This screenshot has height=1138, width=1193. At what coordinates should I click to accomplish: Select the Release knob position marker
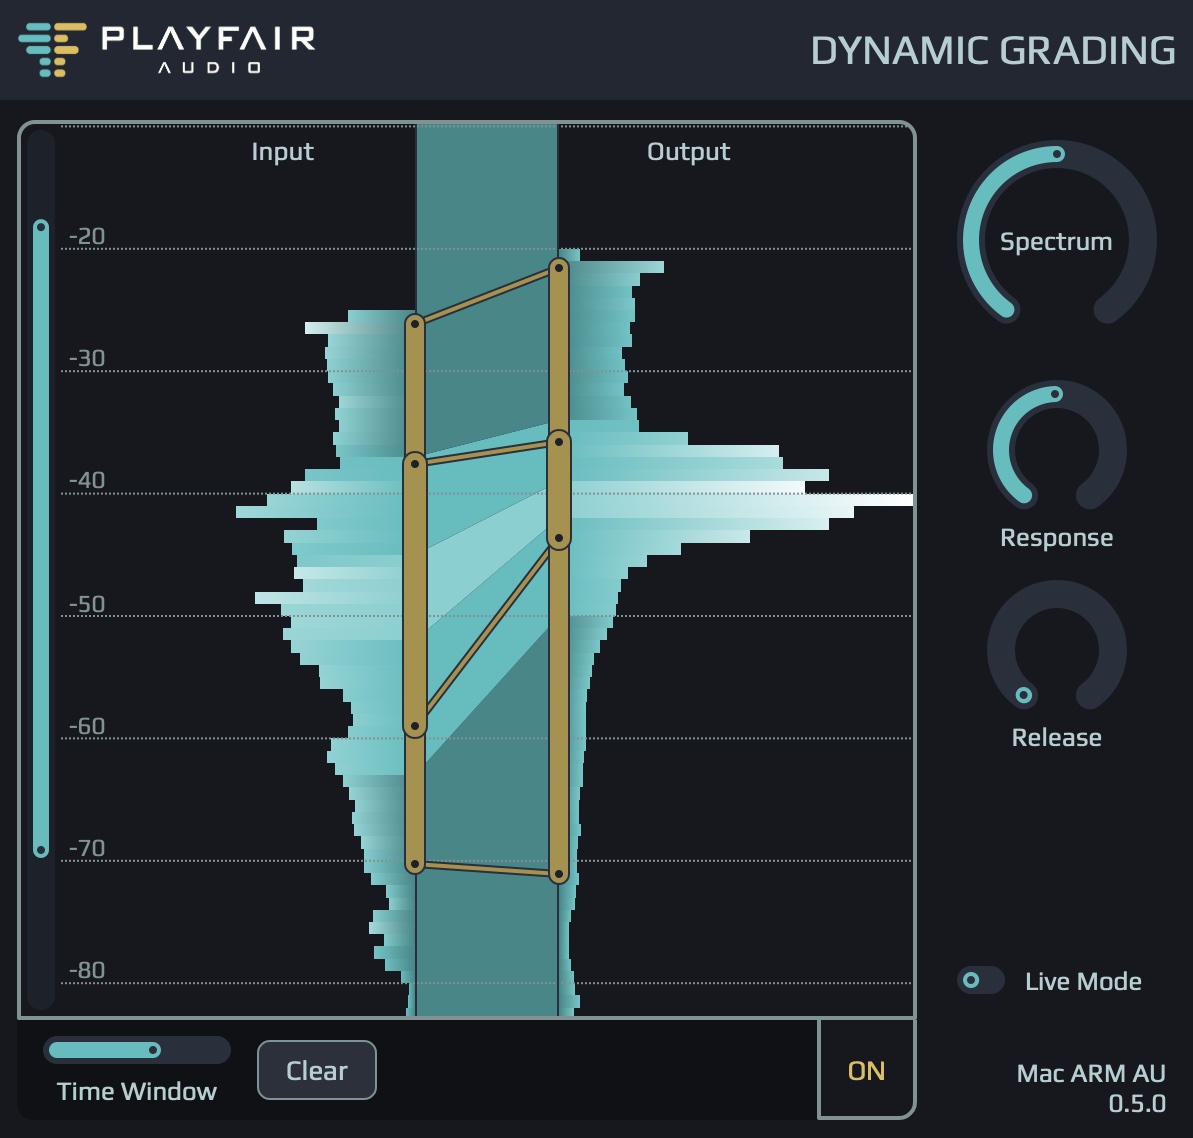(1022, 694)
